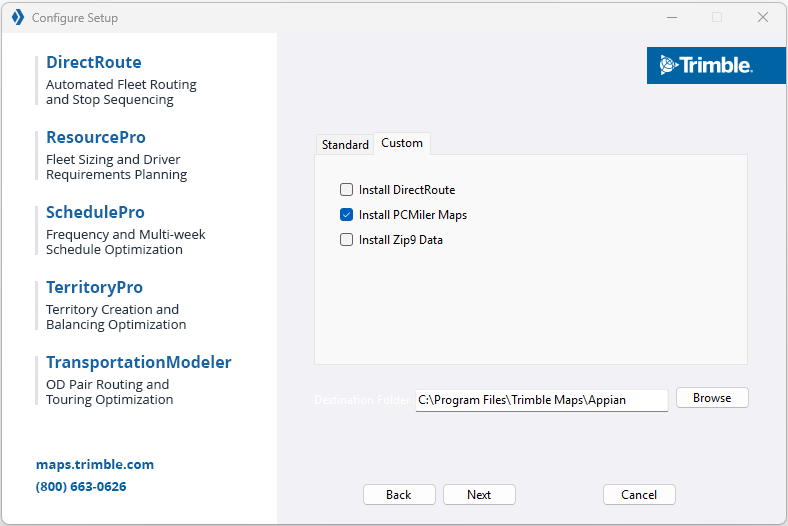Select the Custom tab
The height and width of the screenshot is (526, 788).
click(x=402, y=143)
